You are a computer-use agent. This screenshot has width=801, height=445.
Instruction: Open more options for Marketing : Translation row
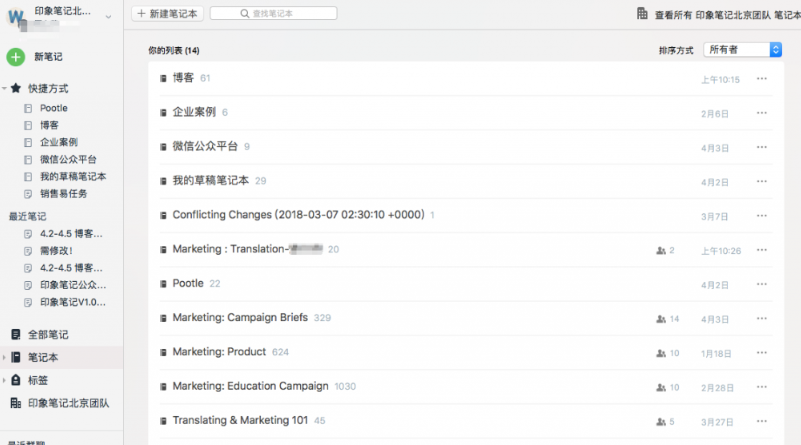[762, 250]
